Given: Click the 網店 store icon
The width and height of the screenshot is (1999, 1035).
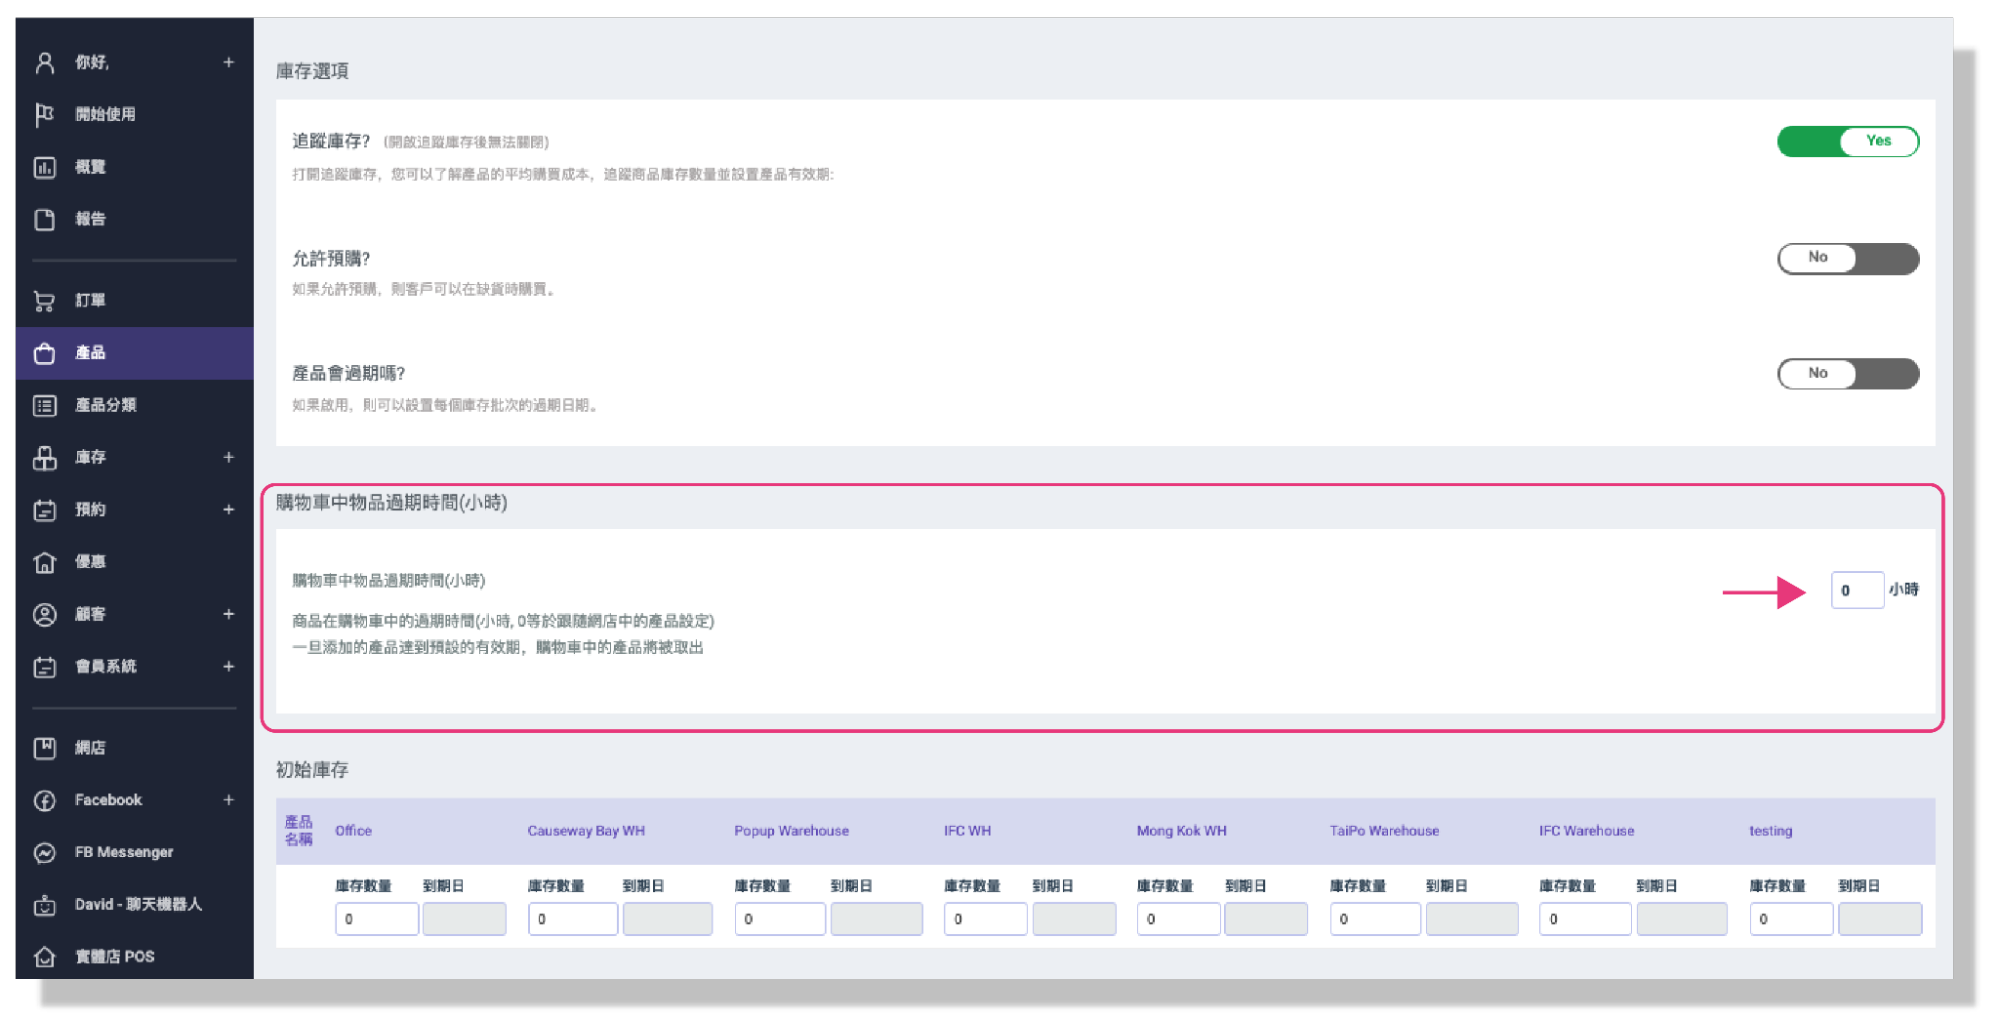Looking at the screenshot, I should [44, 748].
